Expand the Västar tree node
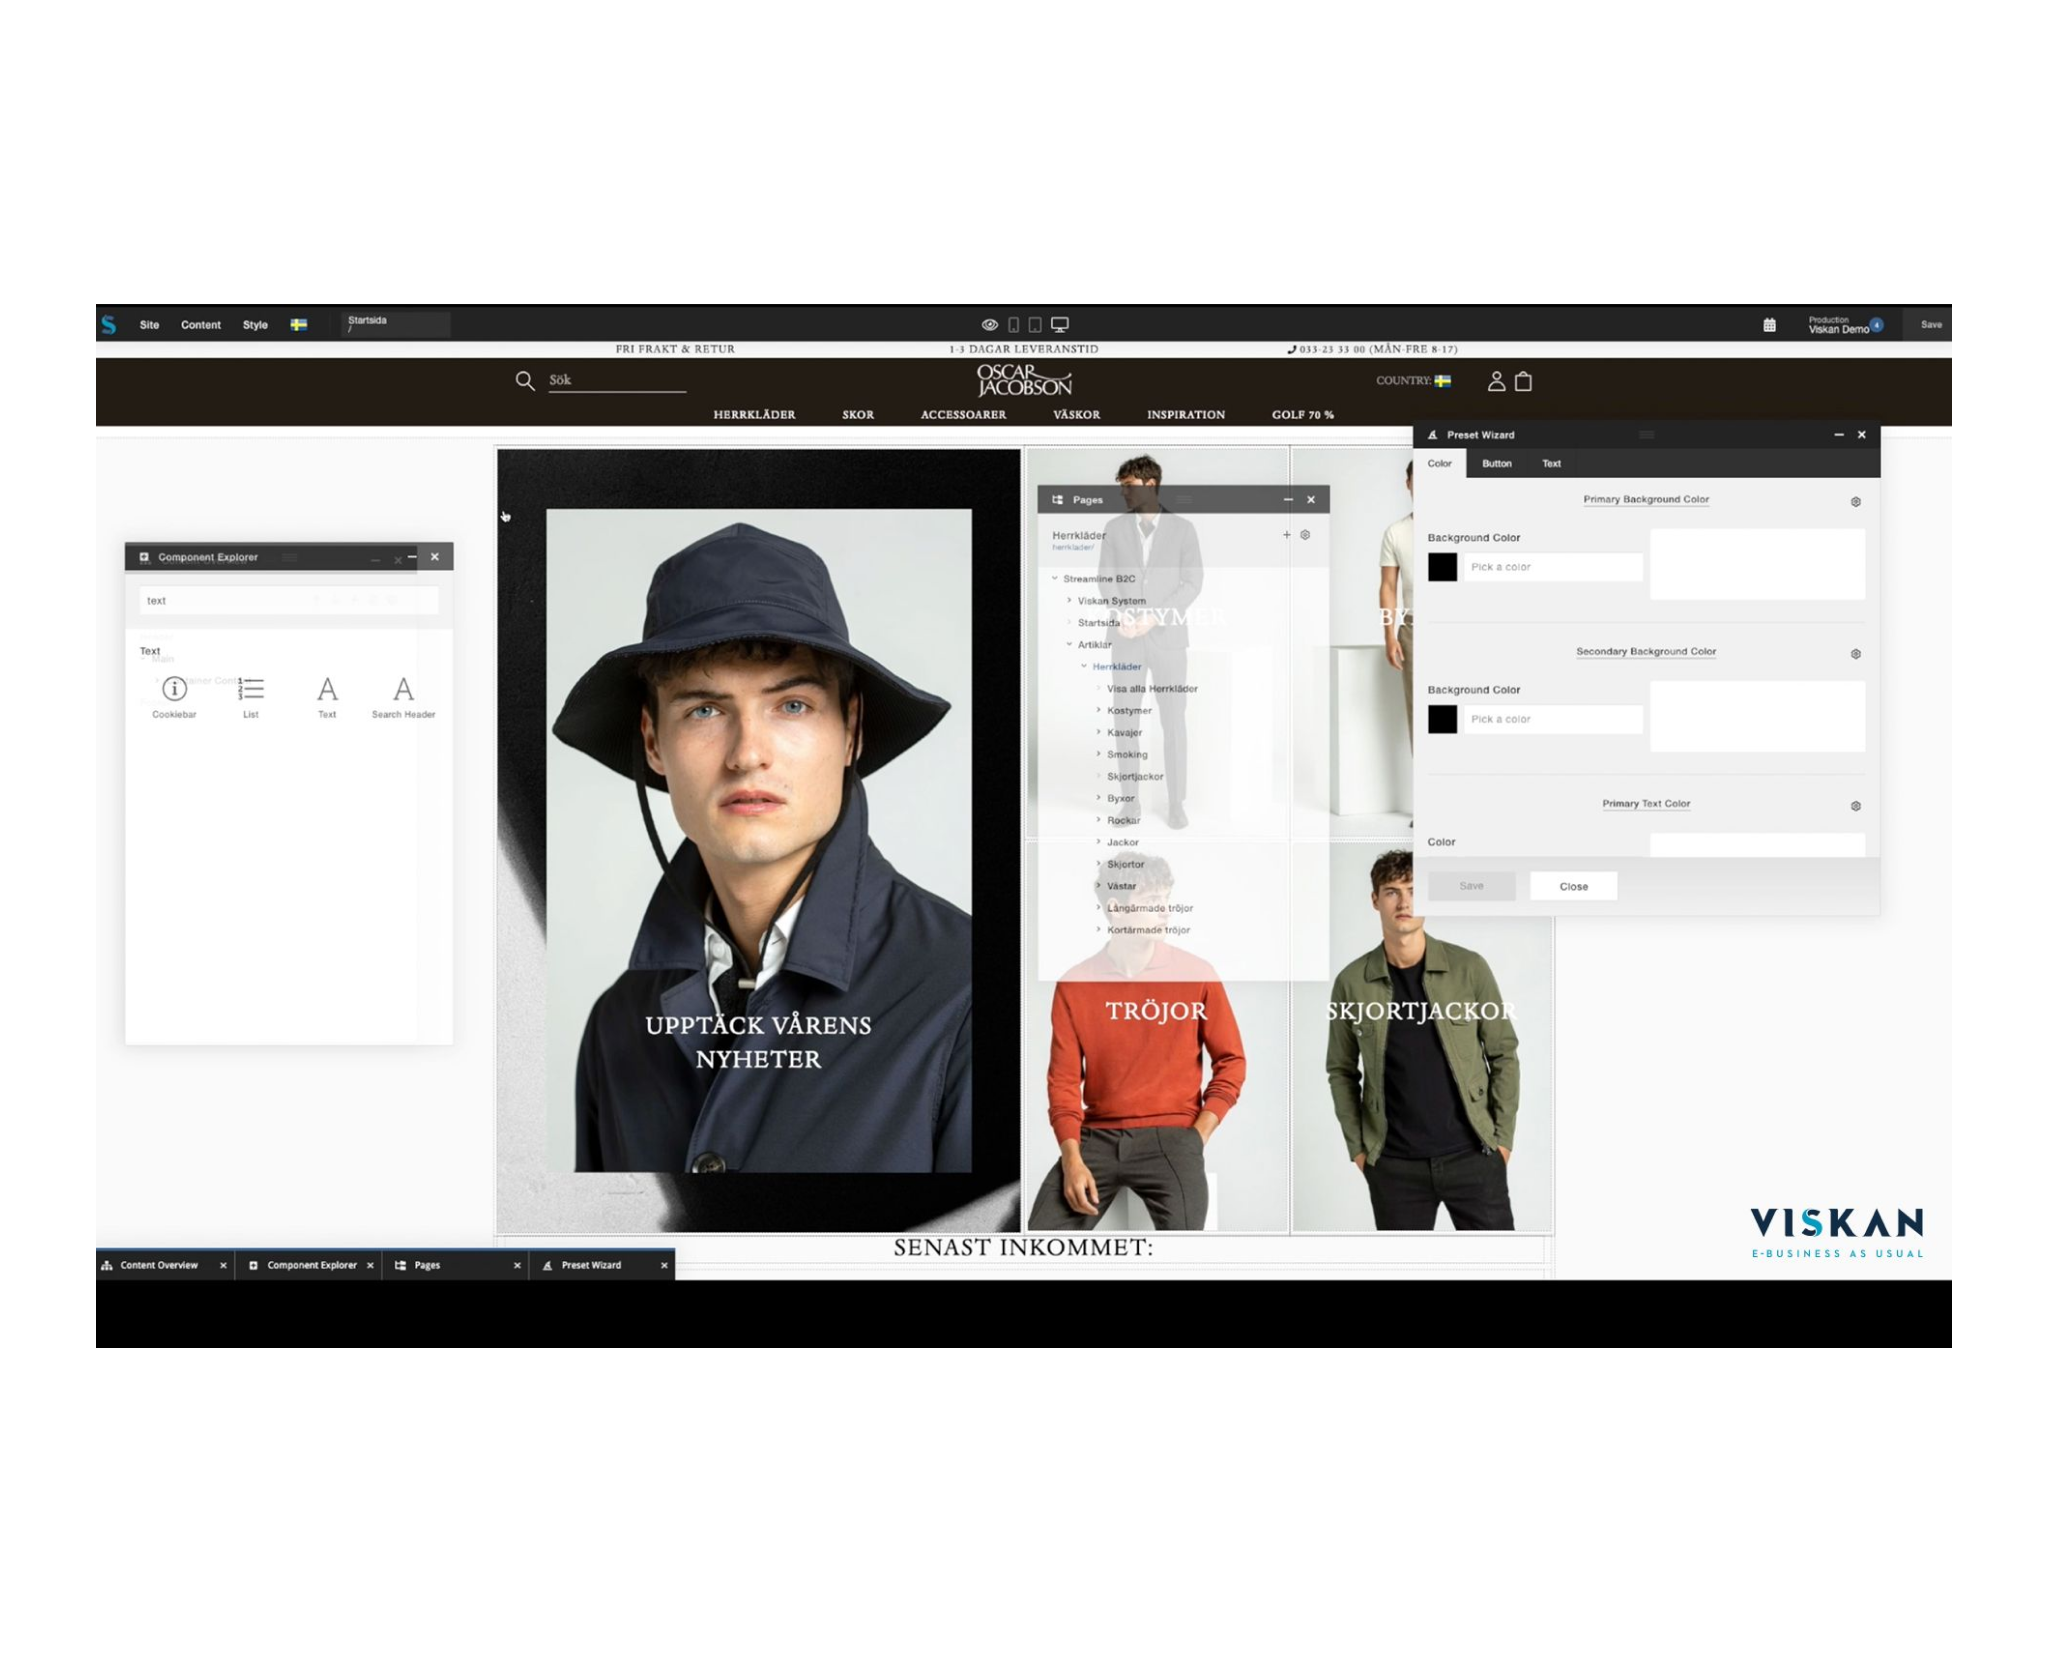 [1098, 887]
